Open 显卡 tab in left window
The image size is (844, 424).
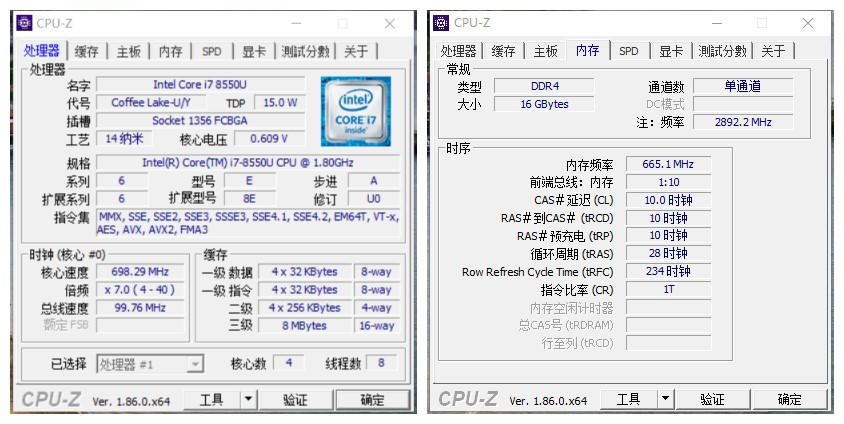[254, 52]
